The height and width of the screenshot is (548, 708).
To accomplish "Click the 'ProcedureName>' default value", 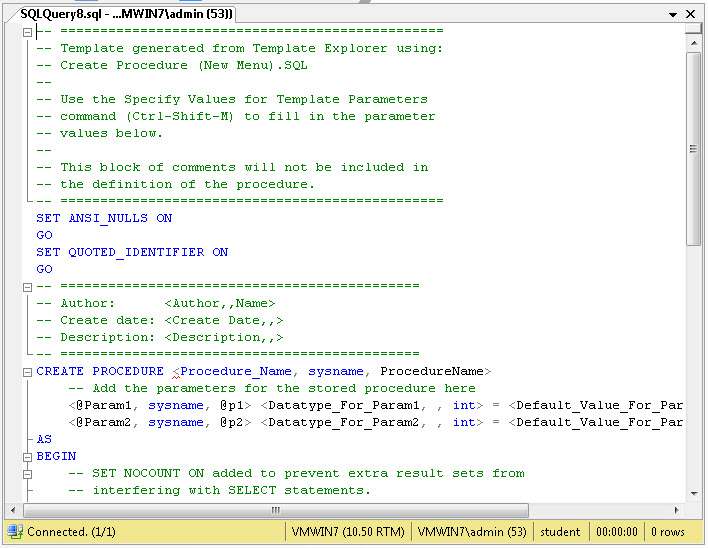I will point(436,372).
